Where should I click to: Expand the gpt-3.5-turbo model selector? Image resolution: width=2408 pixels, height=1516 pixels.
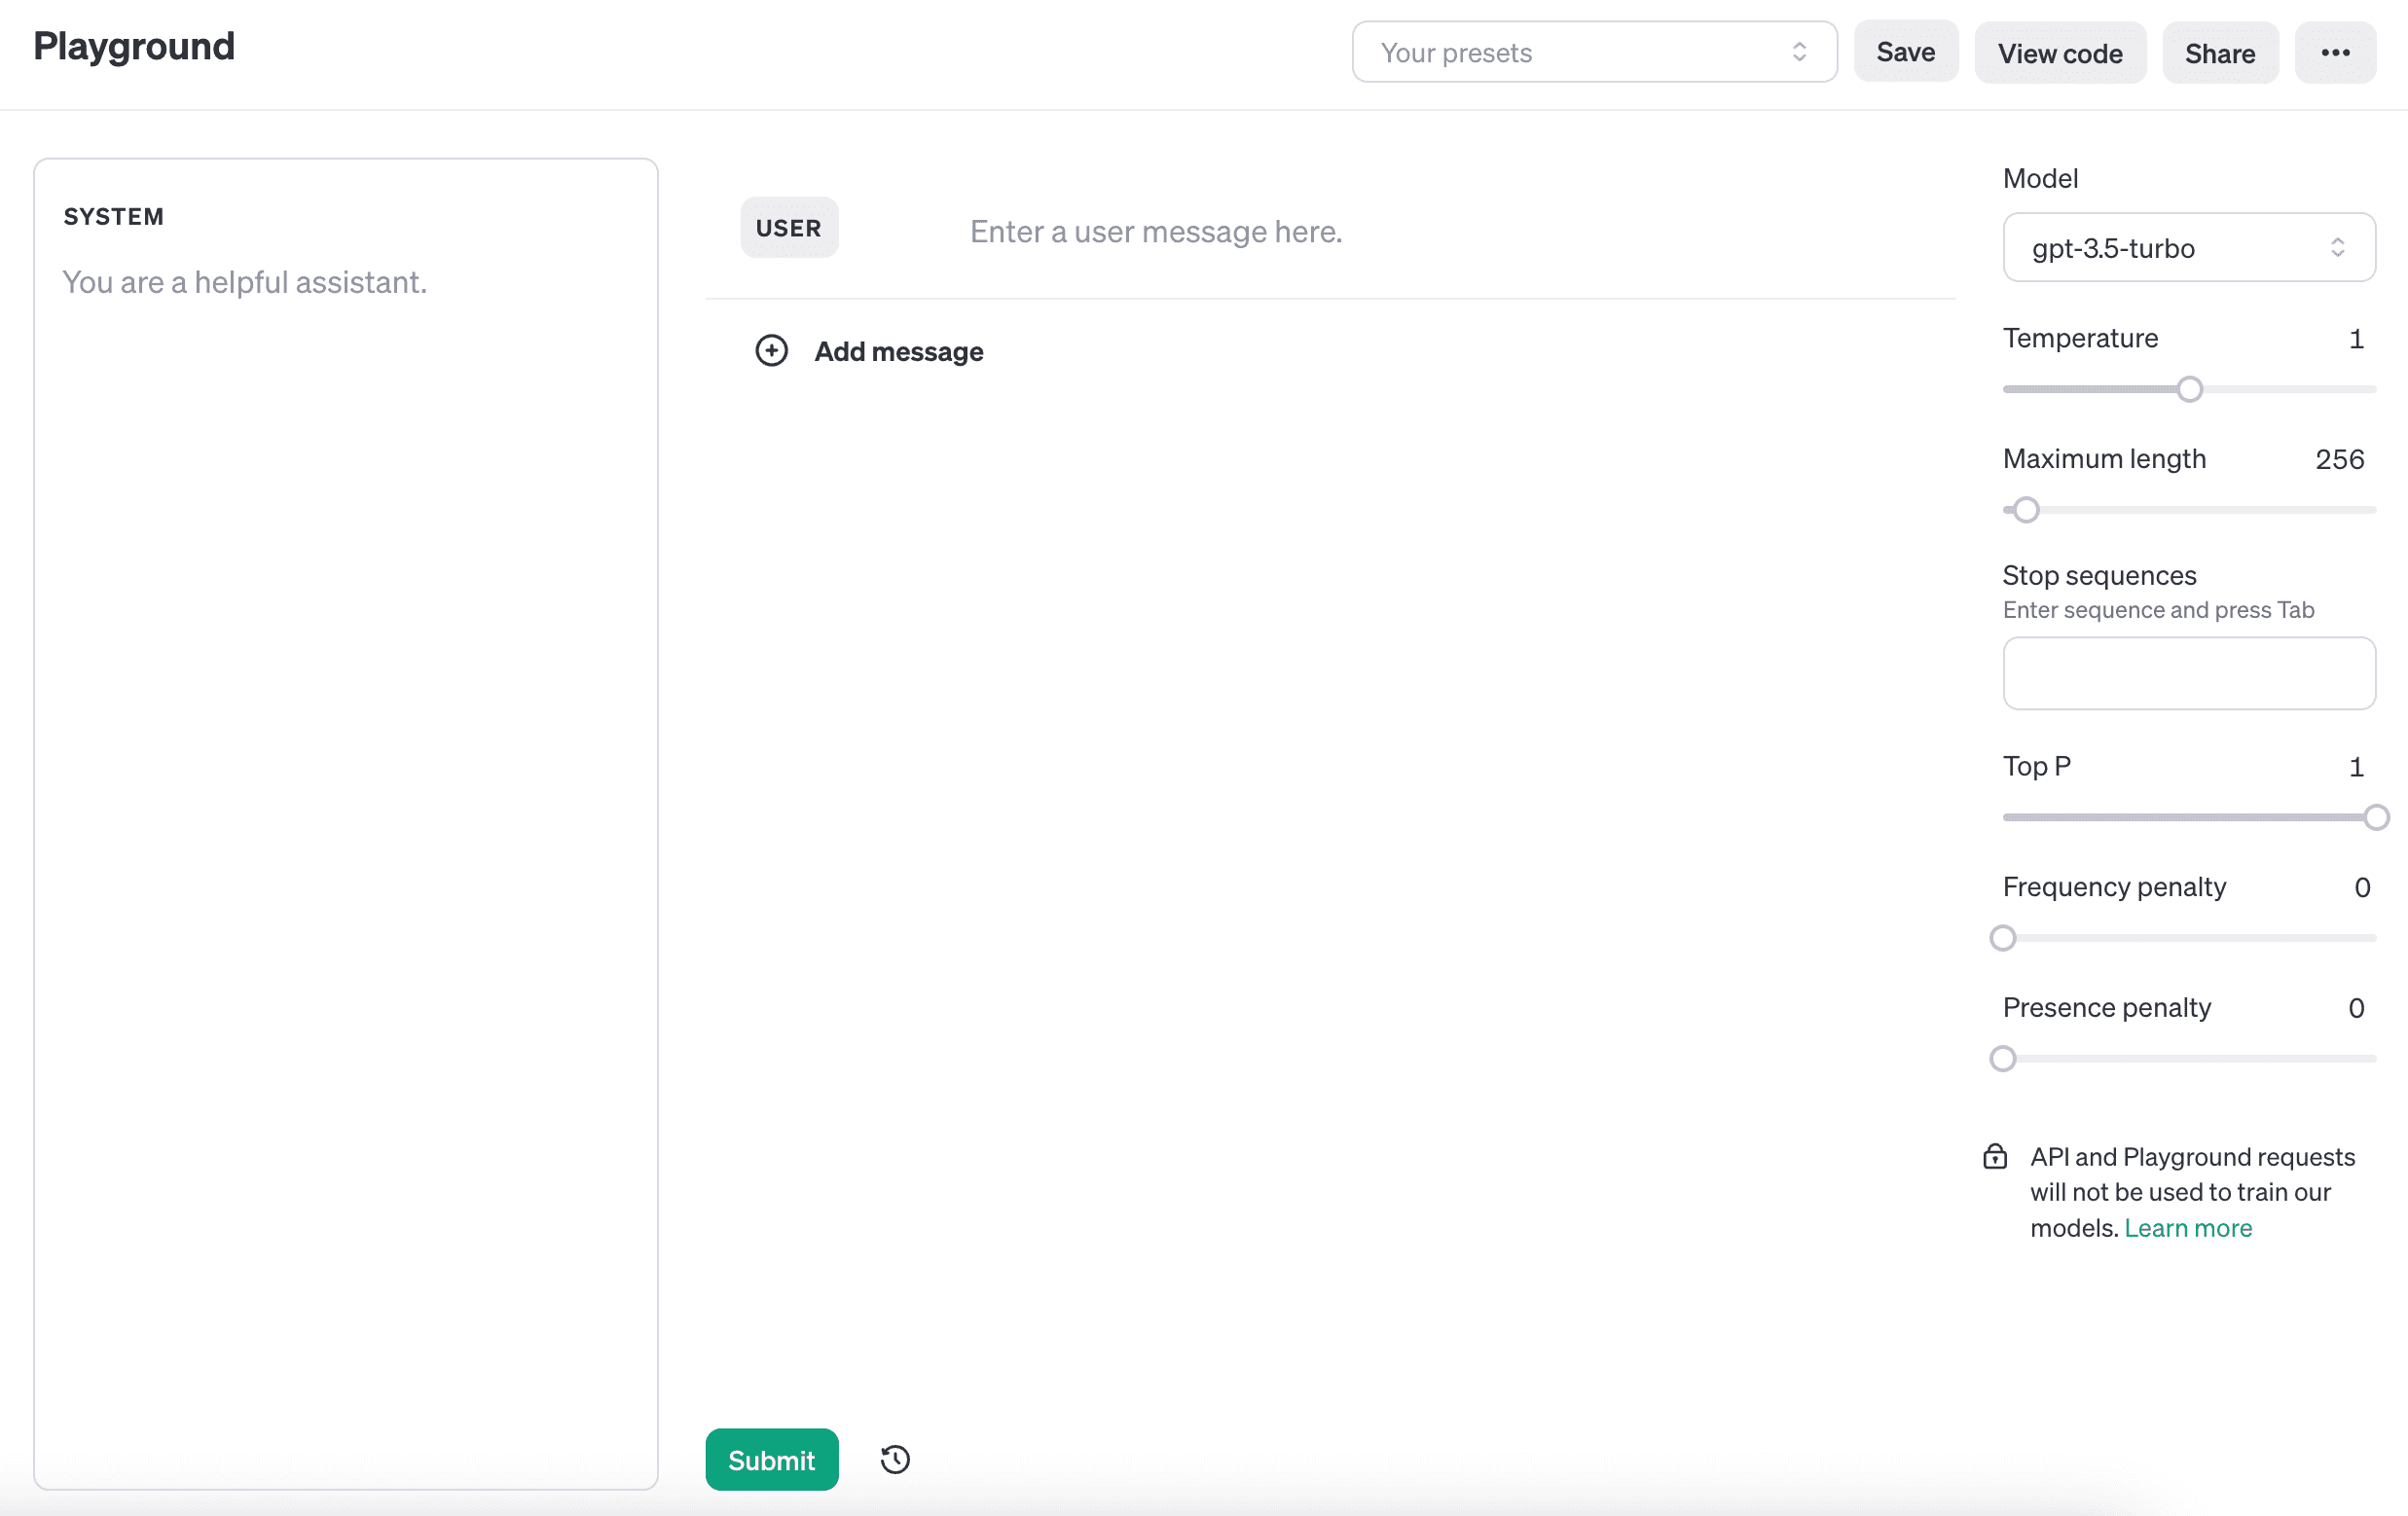(x=2189, y=247)
